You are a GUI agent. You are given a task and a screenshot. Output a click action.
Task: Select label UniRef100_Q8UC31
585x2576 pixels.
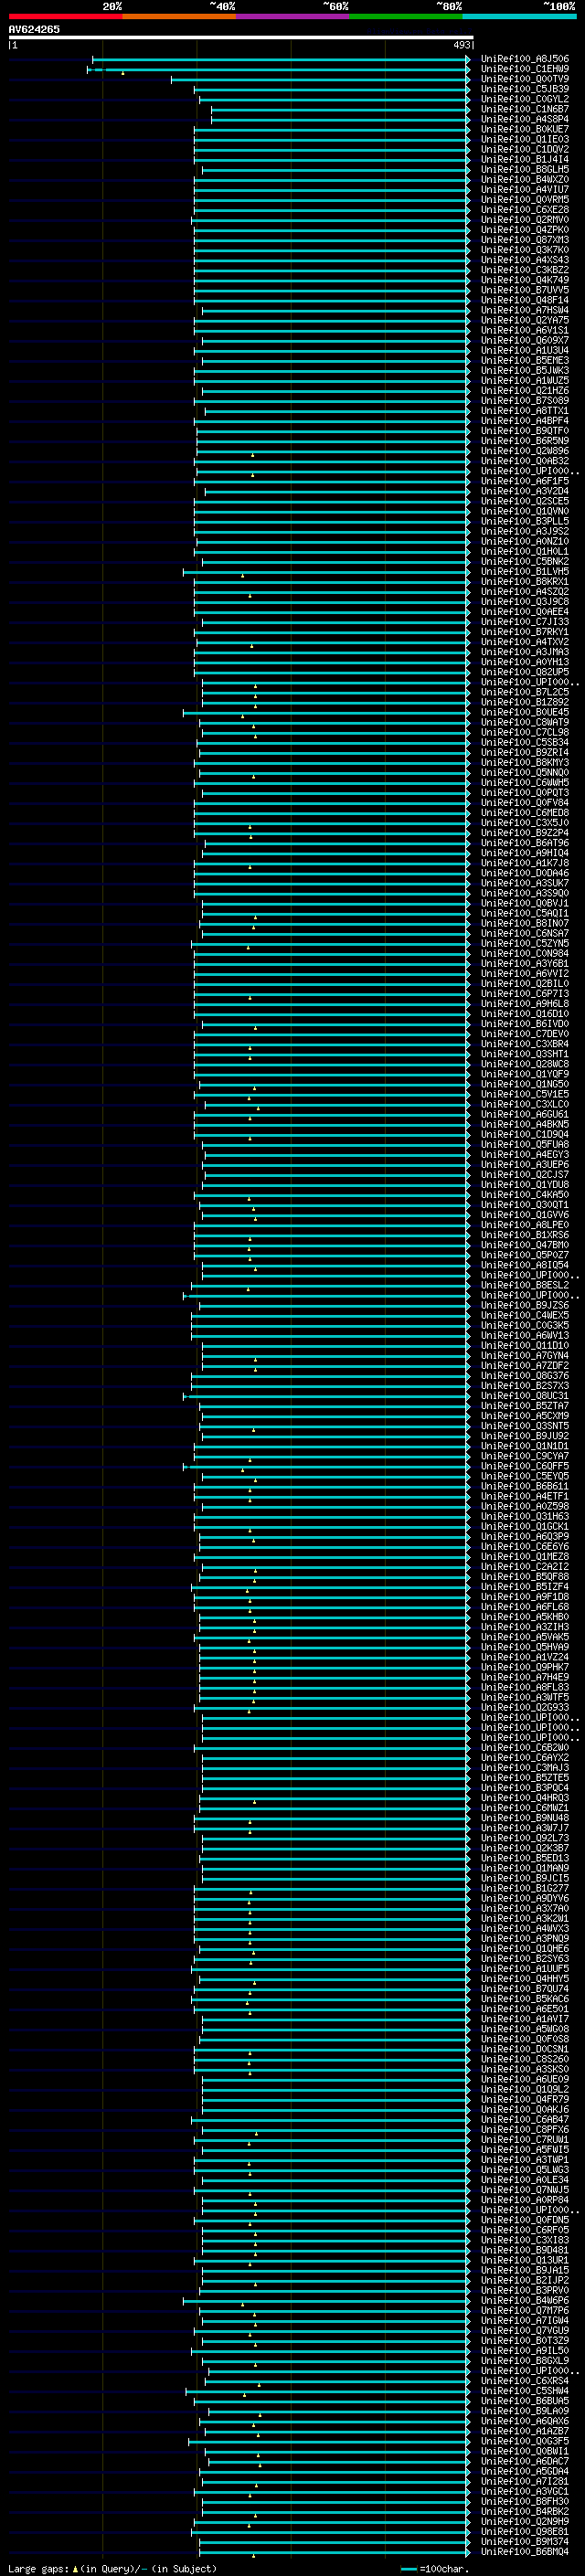[524, 1396]
